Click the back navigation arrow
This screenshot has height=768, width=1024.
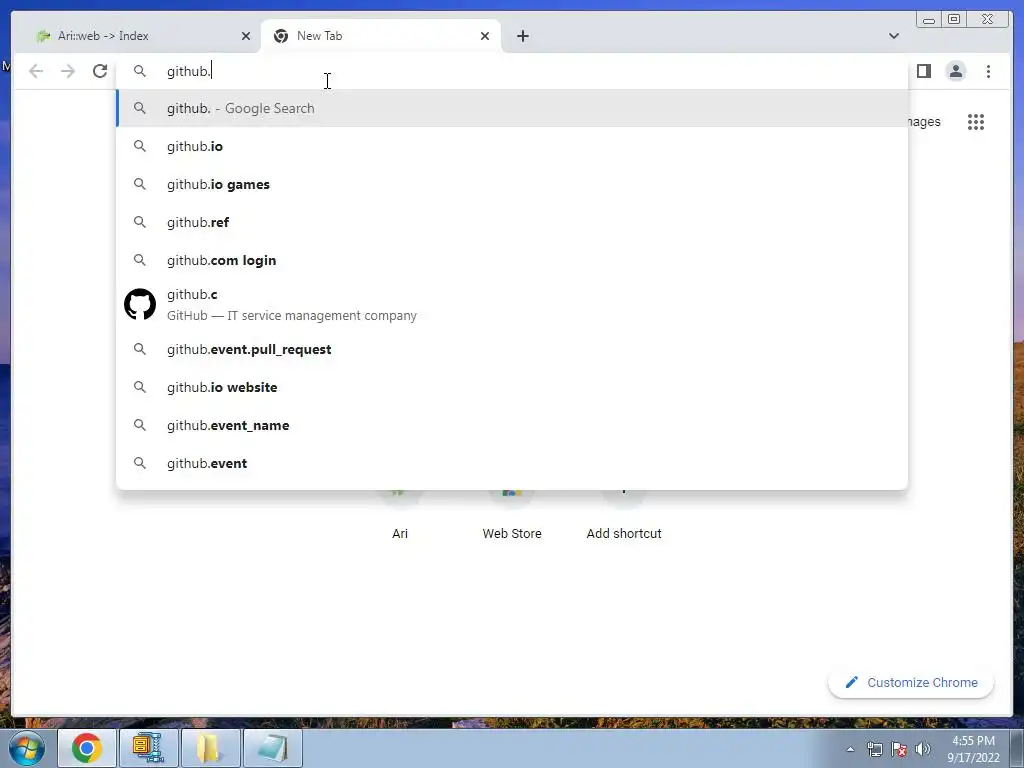click(x=36, y=71)
